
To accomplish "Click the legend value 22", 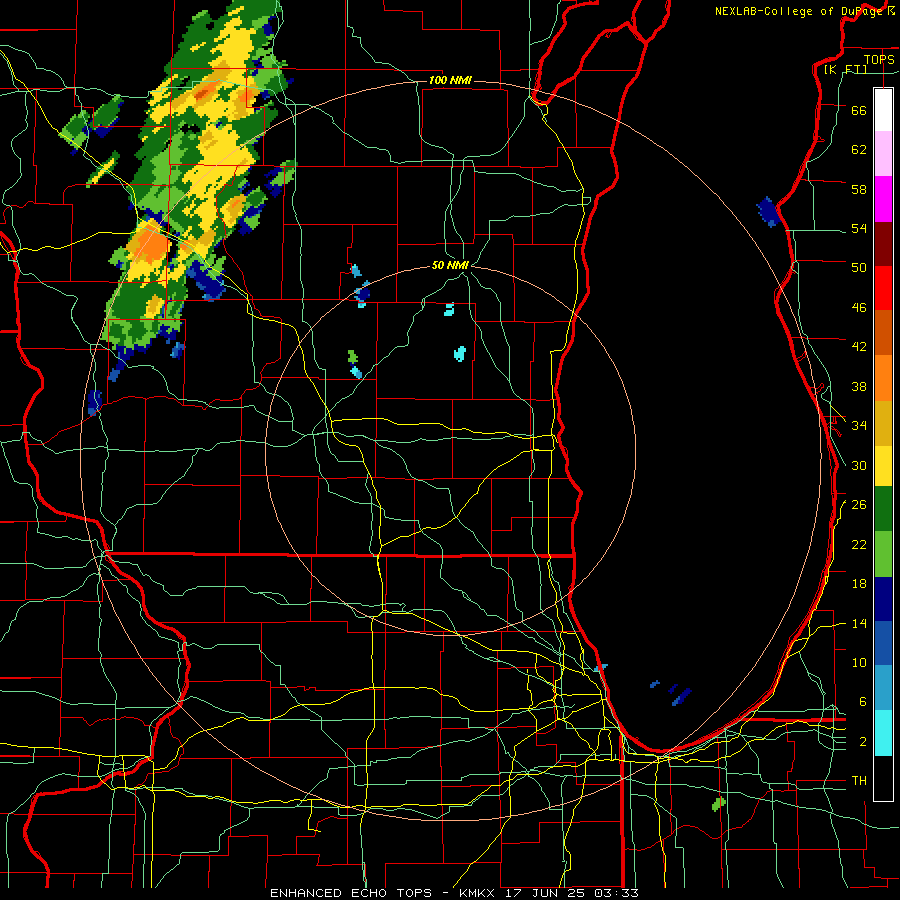I will (859, 544).
